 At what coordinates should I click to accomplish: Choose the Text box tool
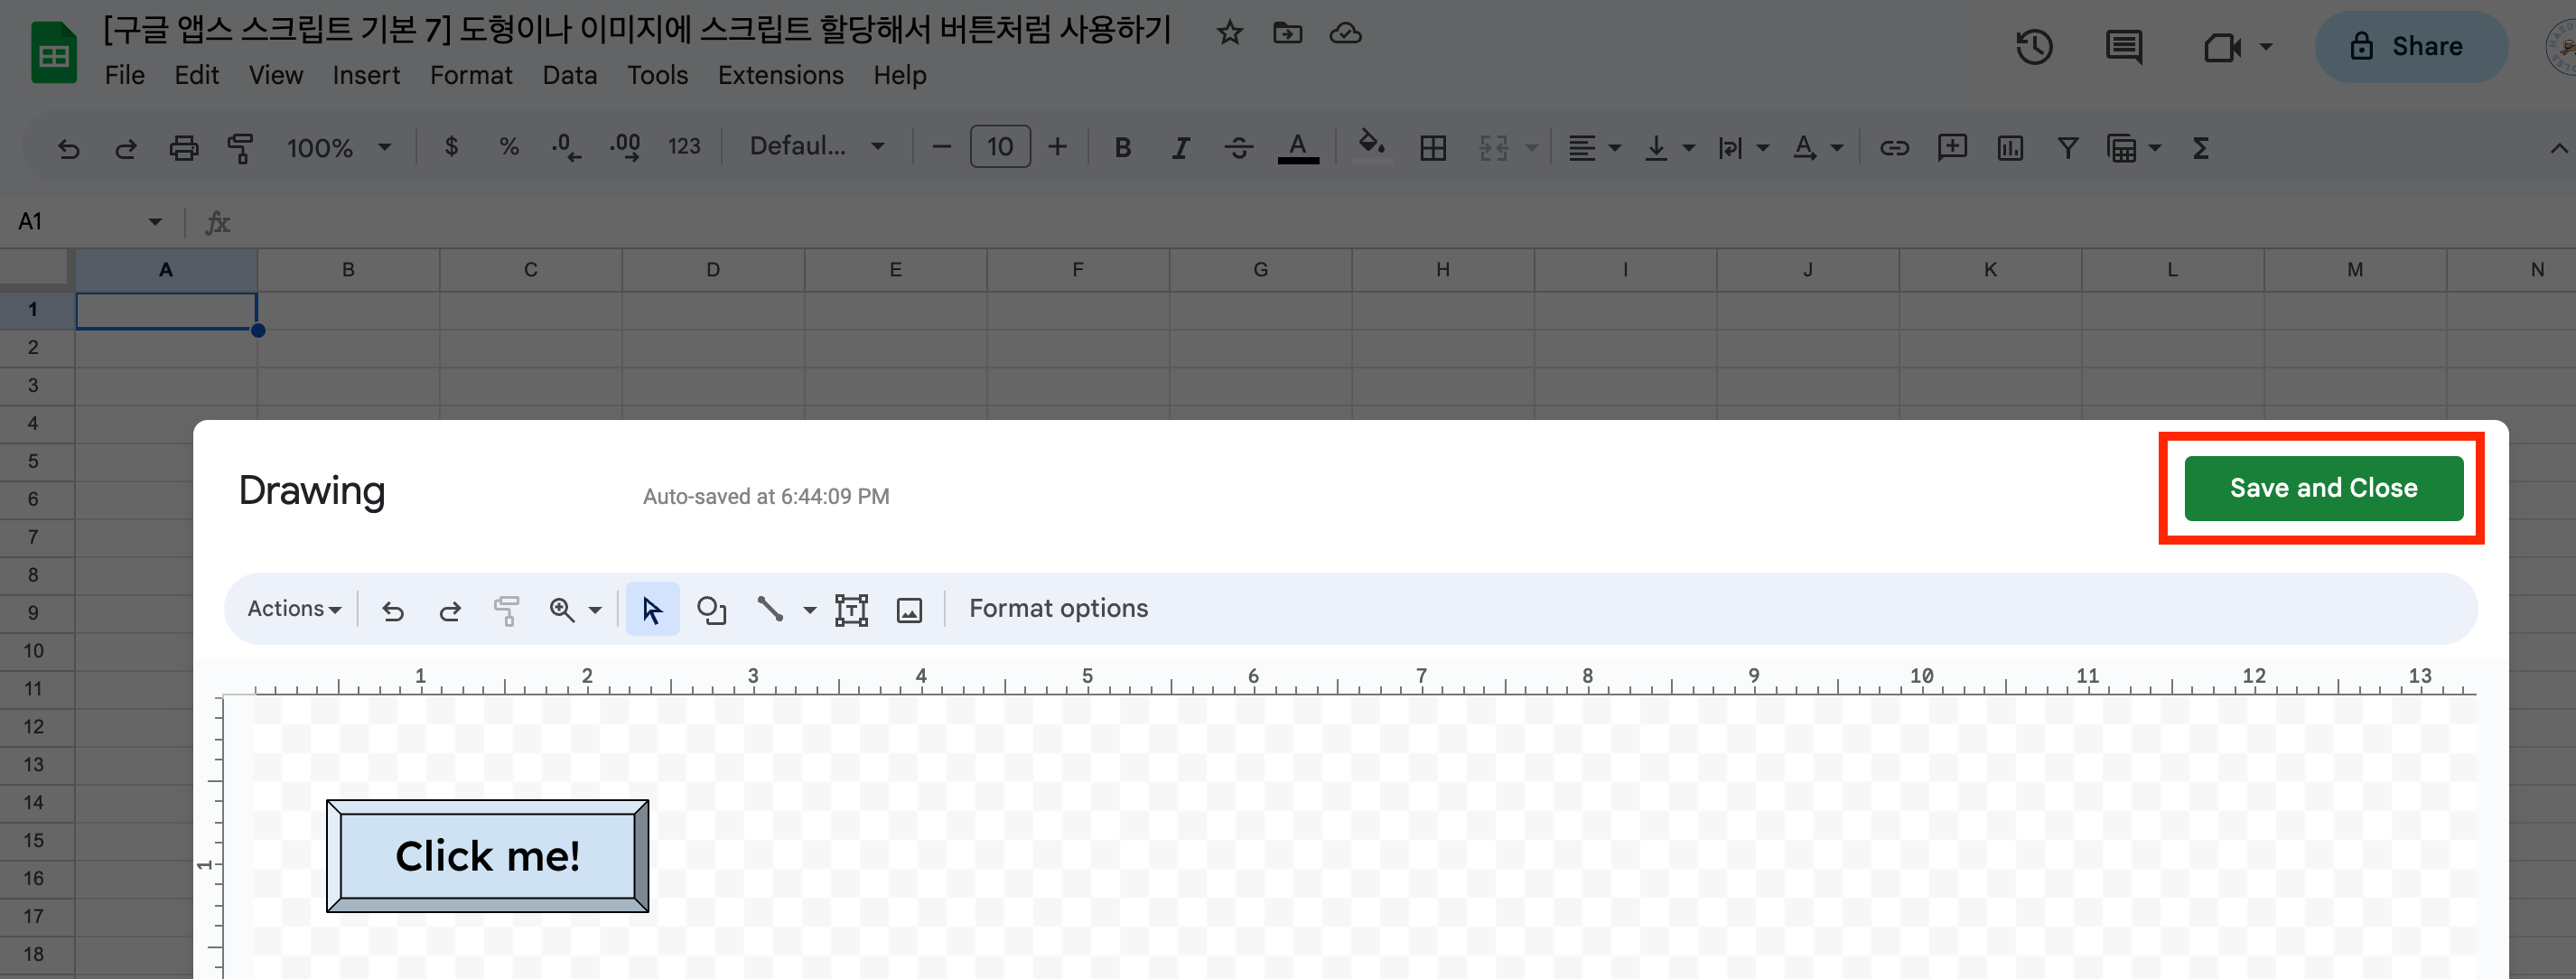851,609
